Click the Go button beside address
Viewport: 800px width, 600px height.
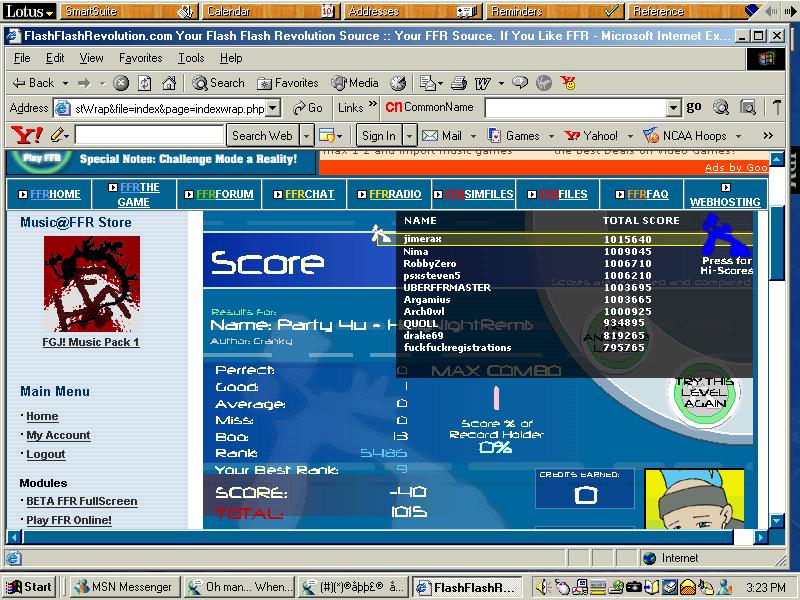[308, 108]
